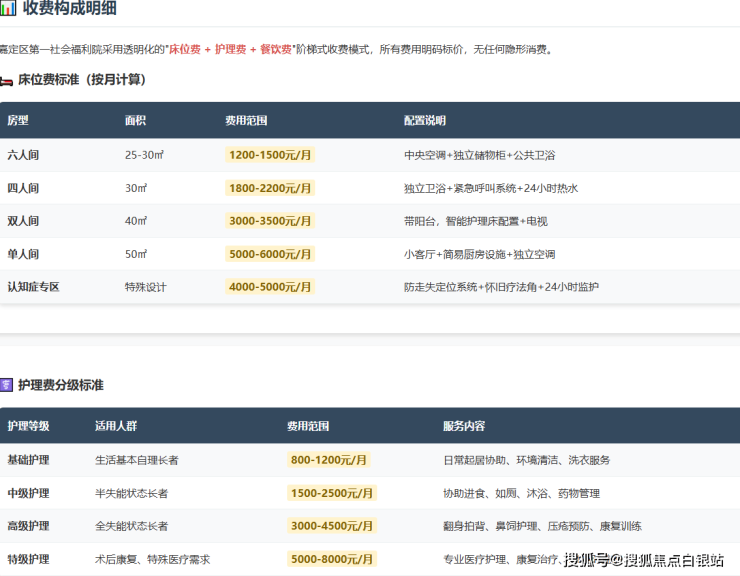Screen dimensions: 740x576
Task: Click the 配置说明 column header
Action: 425,121
